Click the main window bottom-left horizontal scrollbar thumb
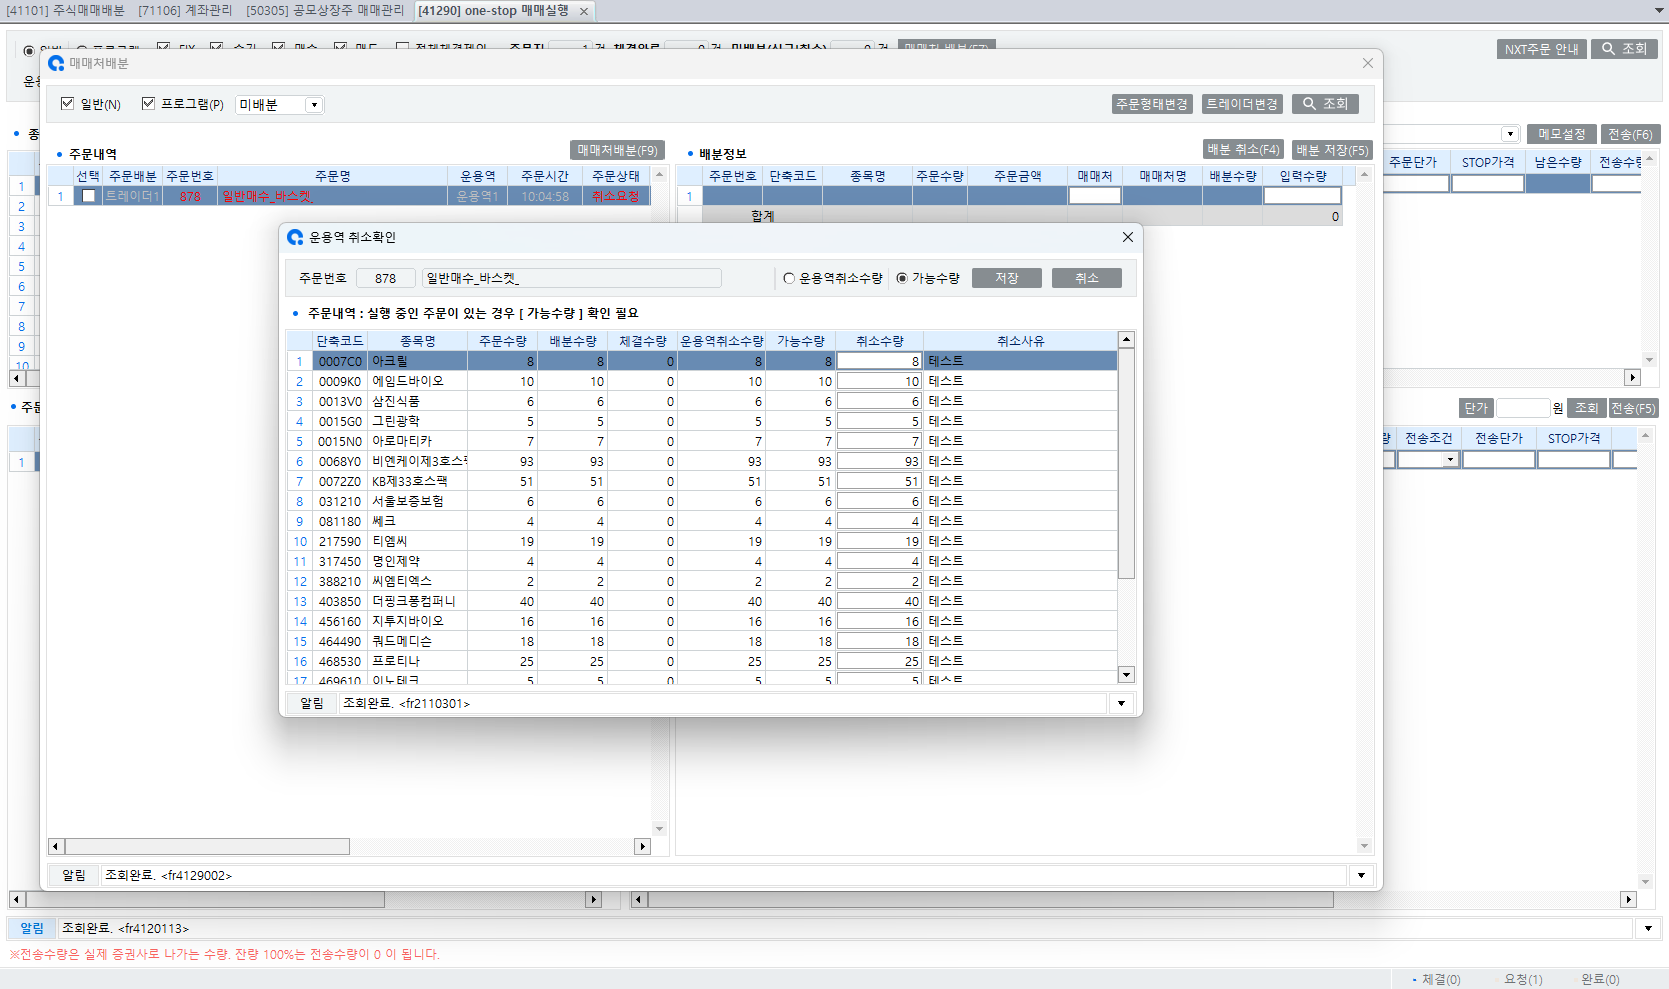 point(204,899)
